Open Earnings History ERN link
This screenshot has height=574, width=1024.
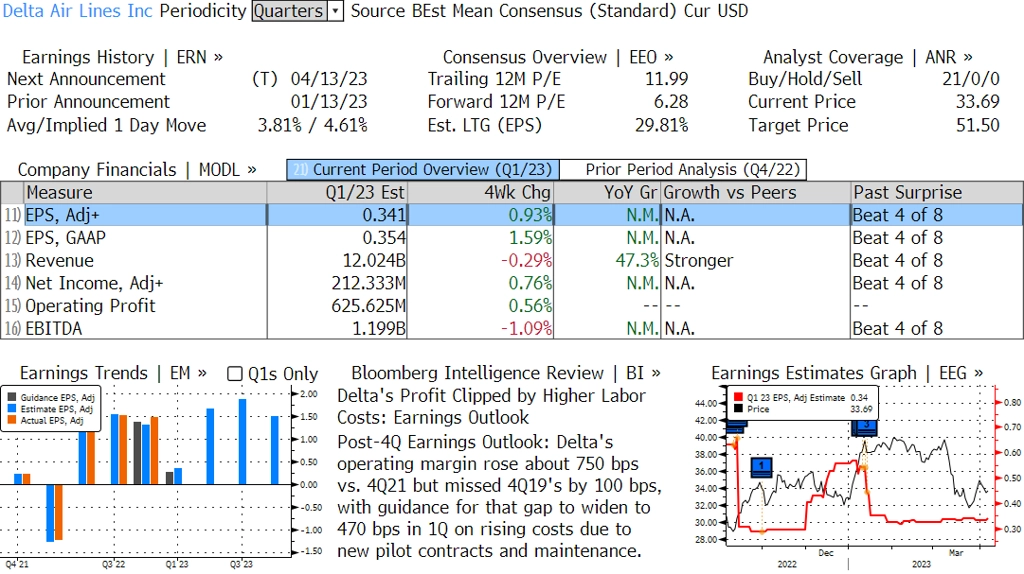click(122, 57)
